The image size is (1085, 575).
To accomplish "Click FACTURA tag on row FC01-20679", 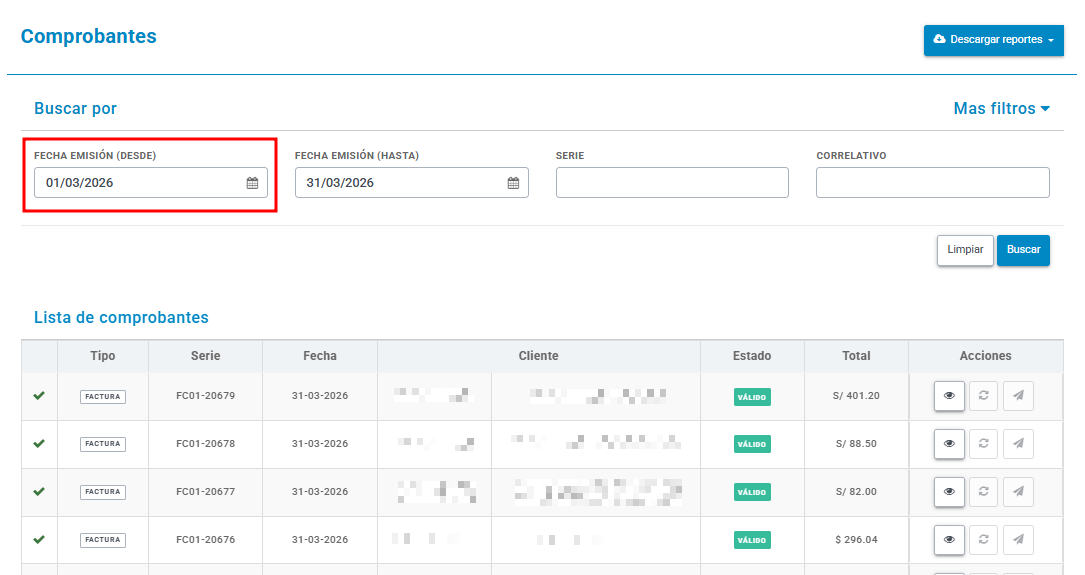I will coord(103,396).
